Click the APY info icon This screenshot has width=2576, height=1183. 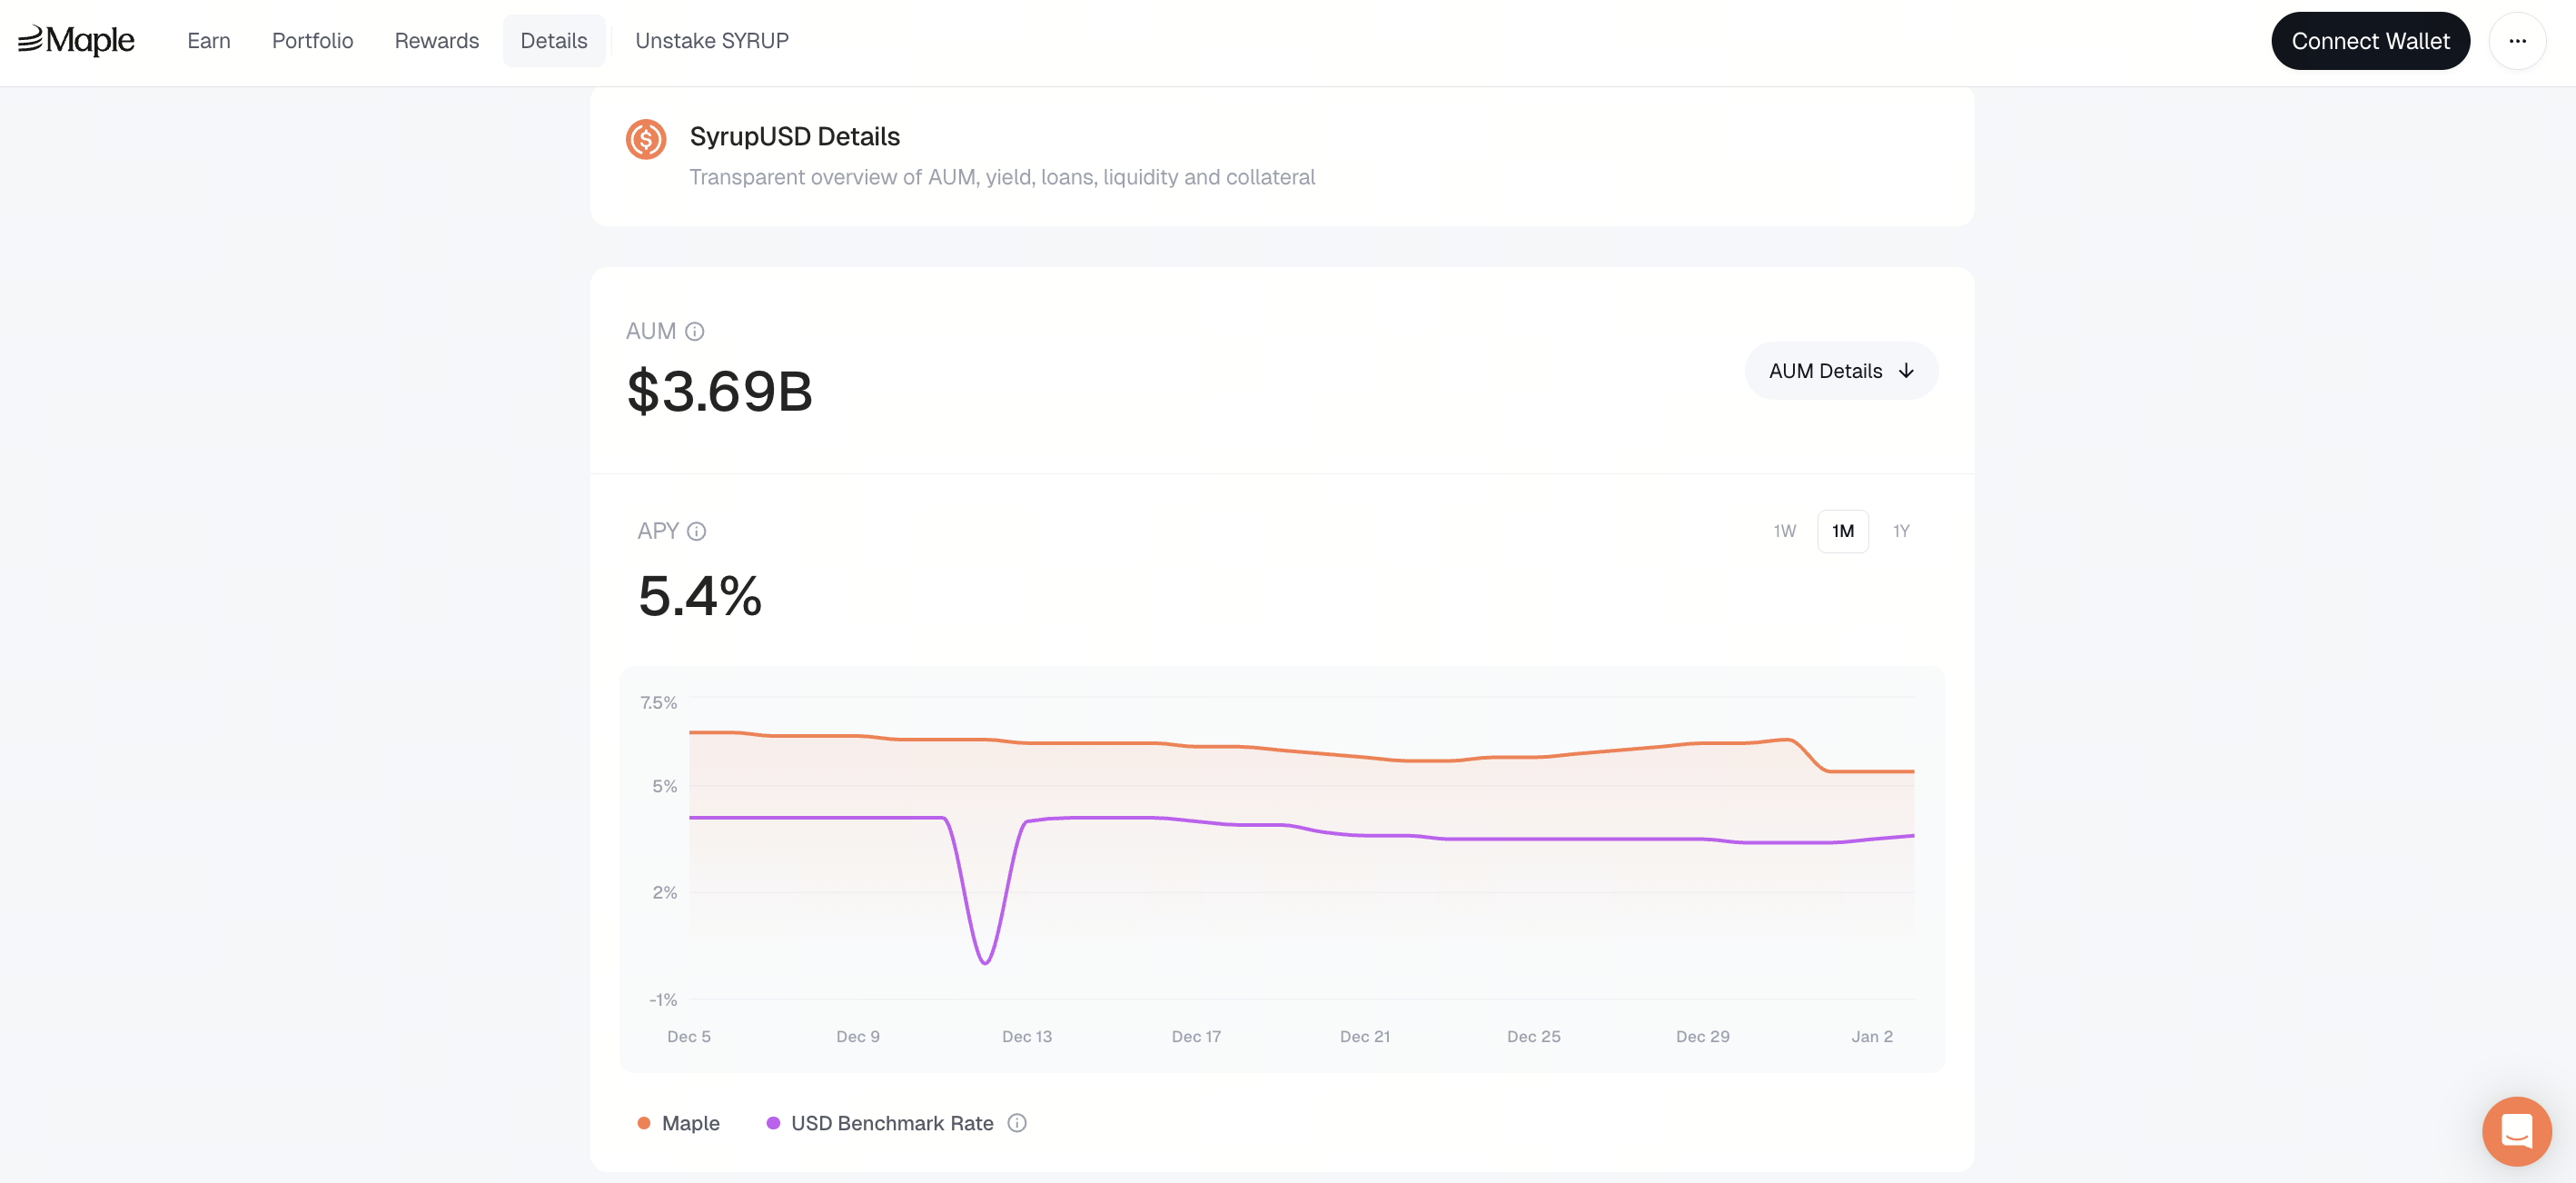pyautogui.click(x=697, y=531)
